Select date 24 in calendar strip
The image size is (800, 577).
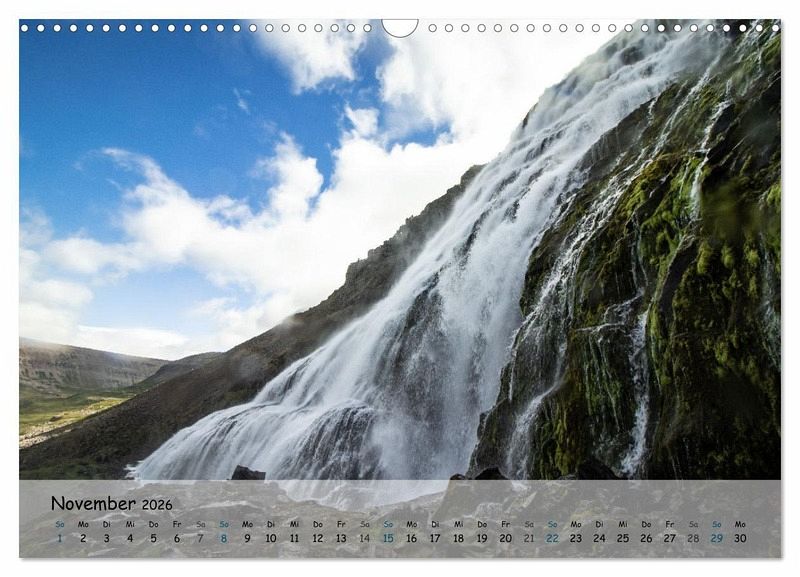[599, 538]
